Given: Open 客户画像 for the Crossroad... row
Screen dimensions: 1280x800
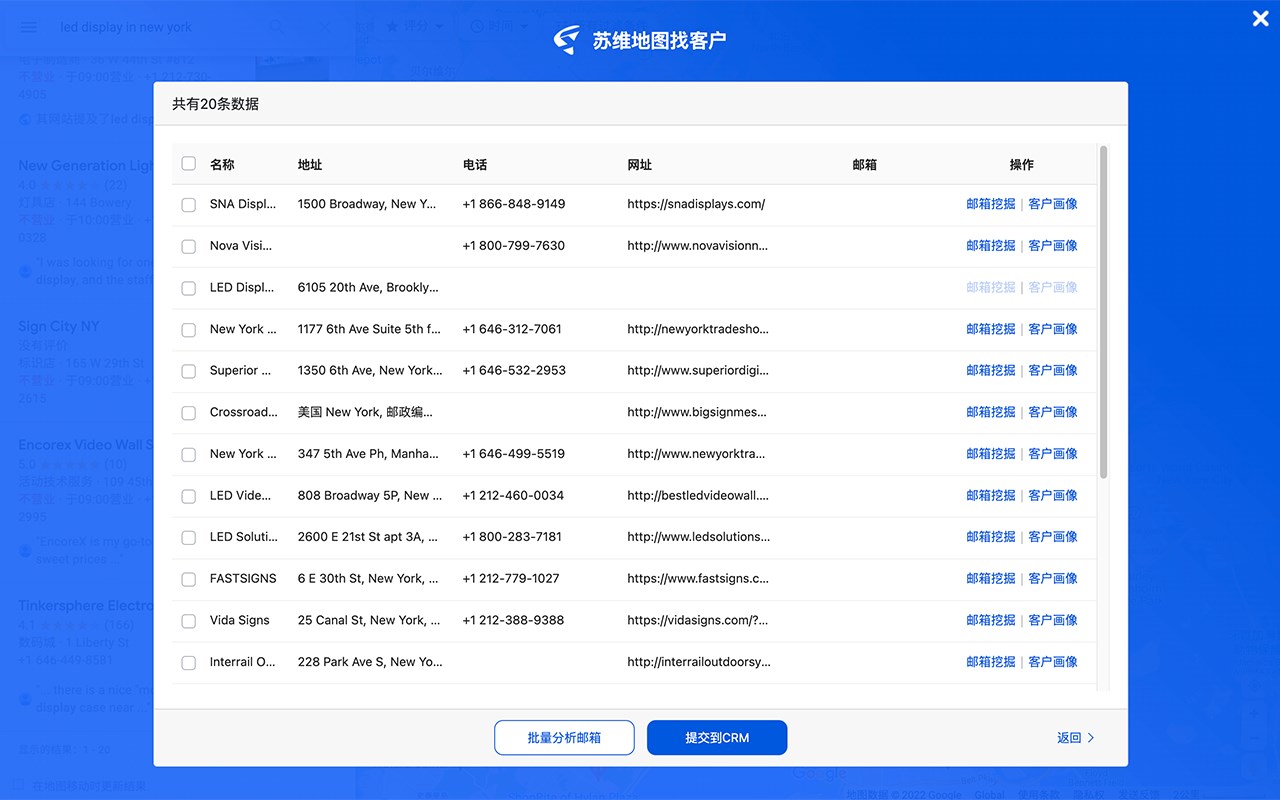Looking at the screenshot, I should pos(1053,412).
